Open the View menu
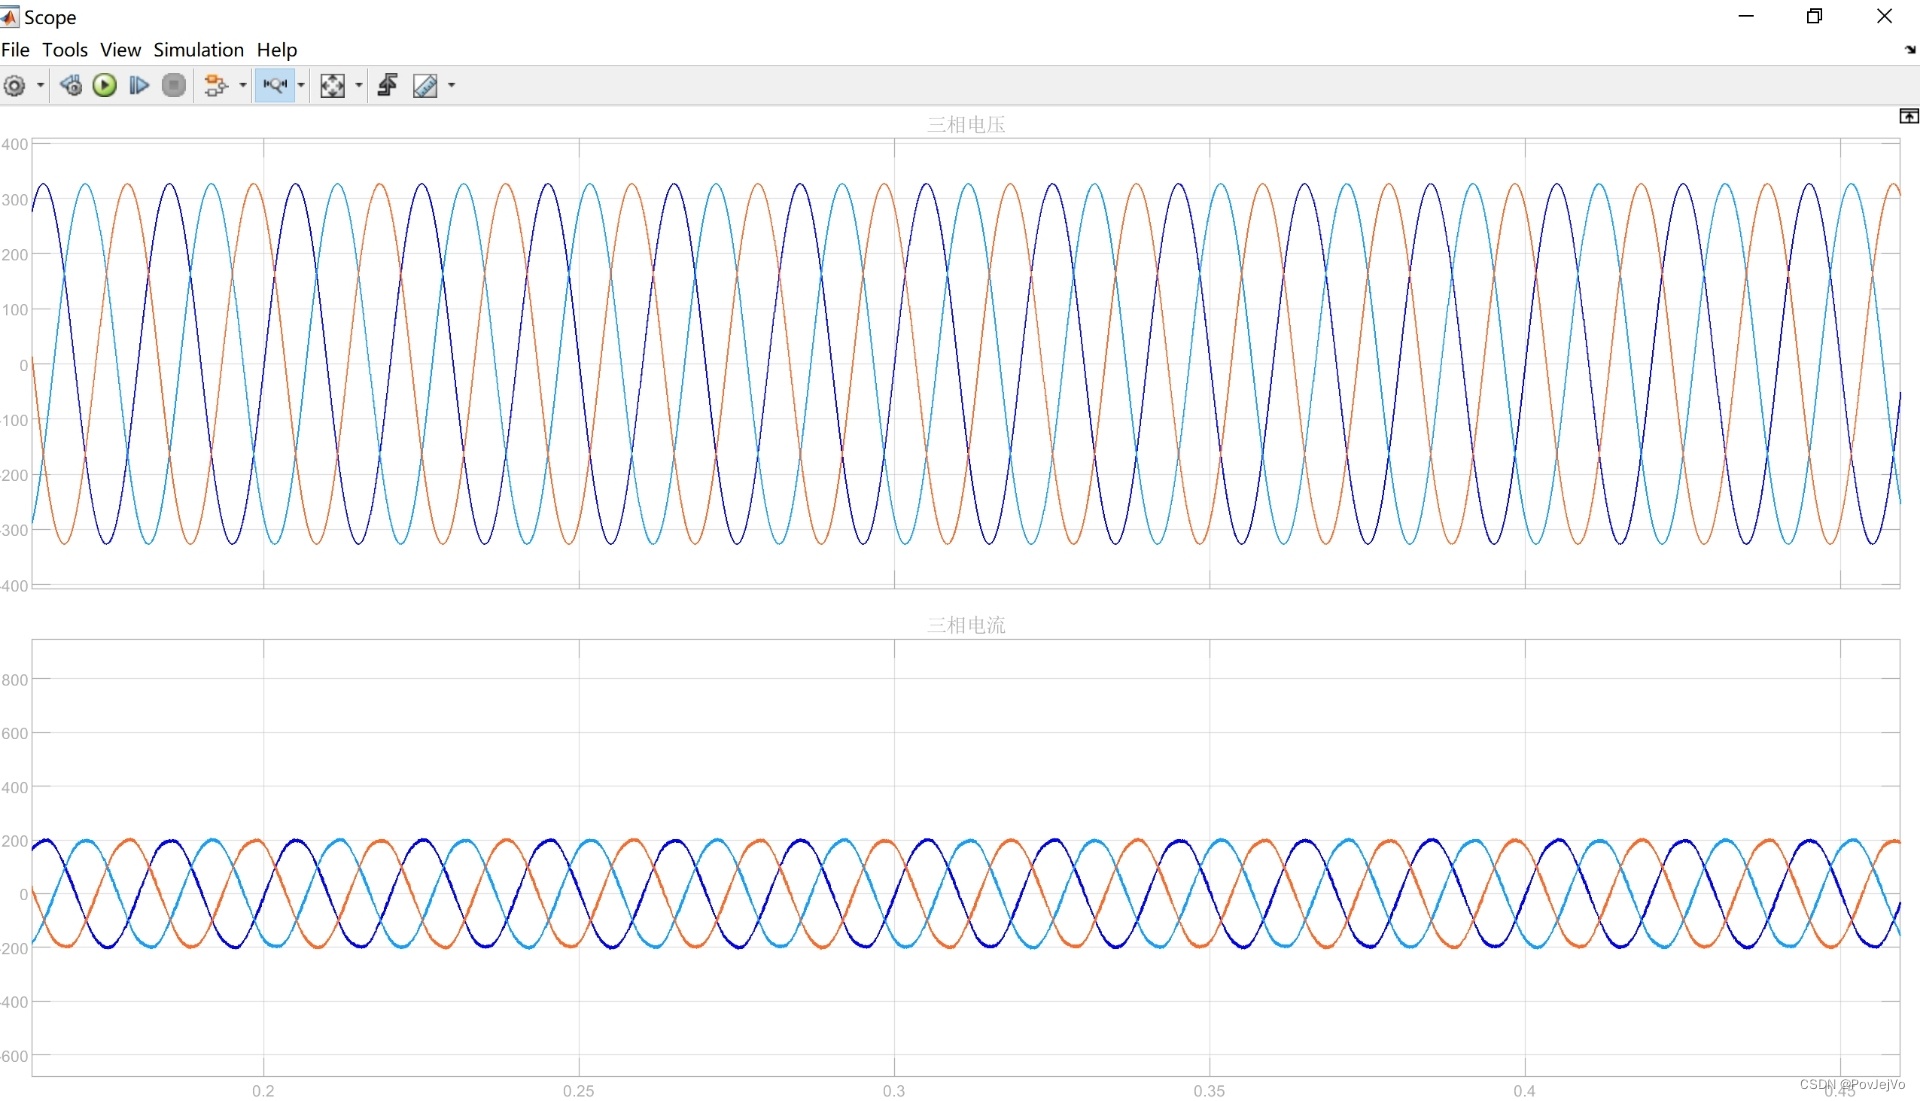This screenshot has height=1101, width=1920. click(x=120, y=50)
